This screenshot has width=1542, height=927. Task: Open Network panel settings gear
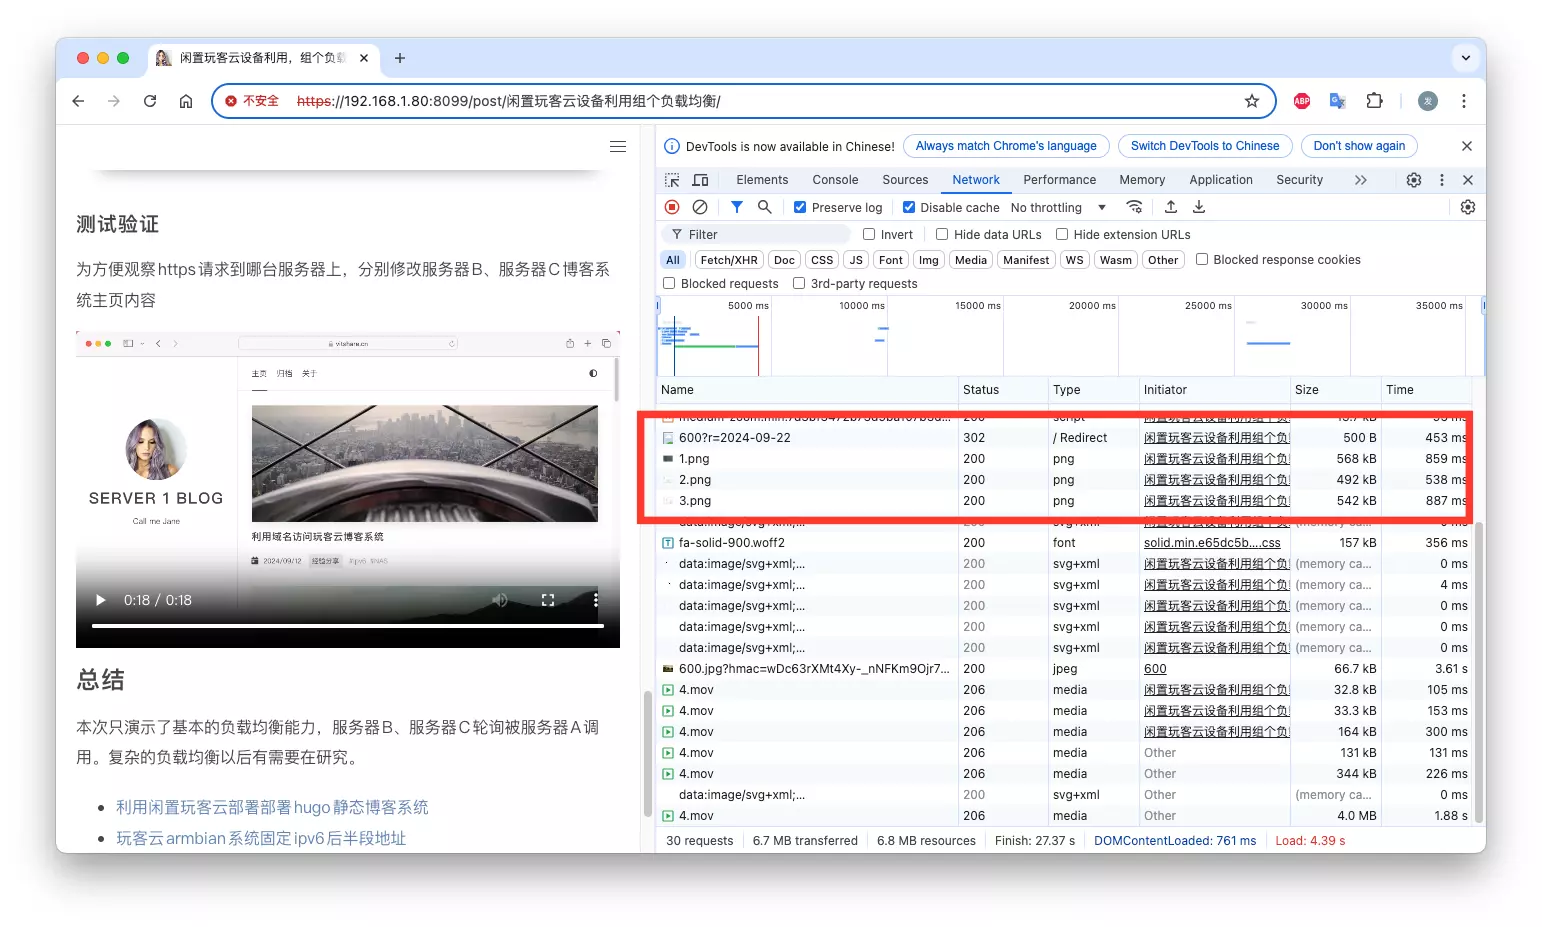coord(1468,207)
